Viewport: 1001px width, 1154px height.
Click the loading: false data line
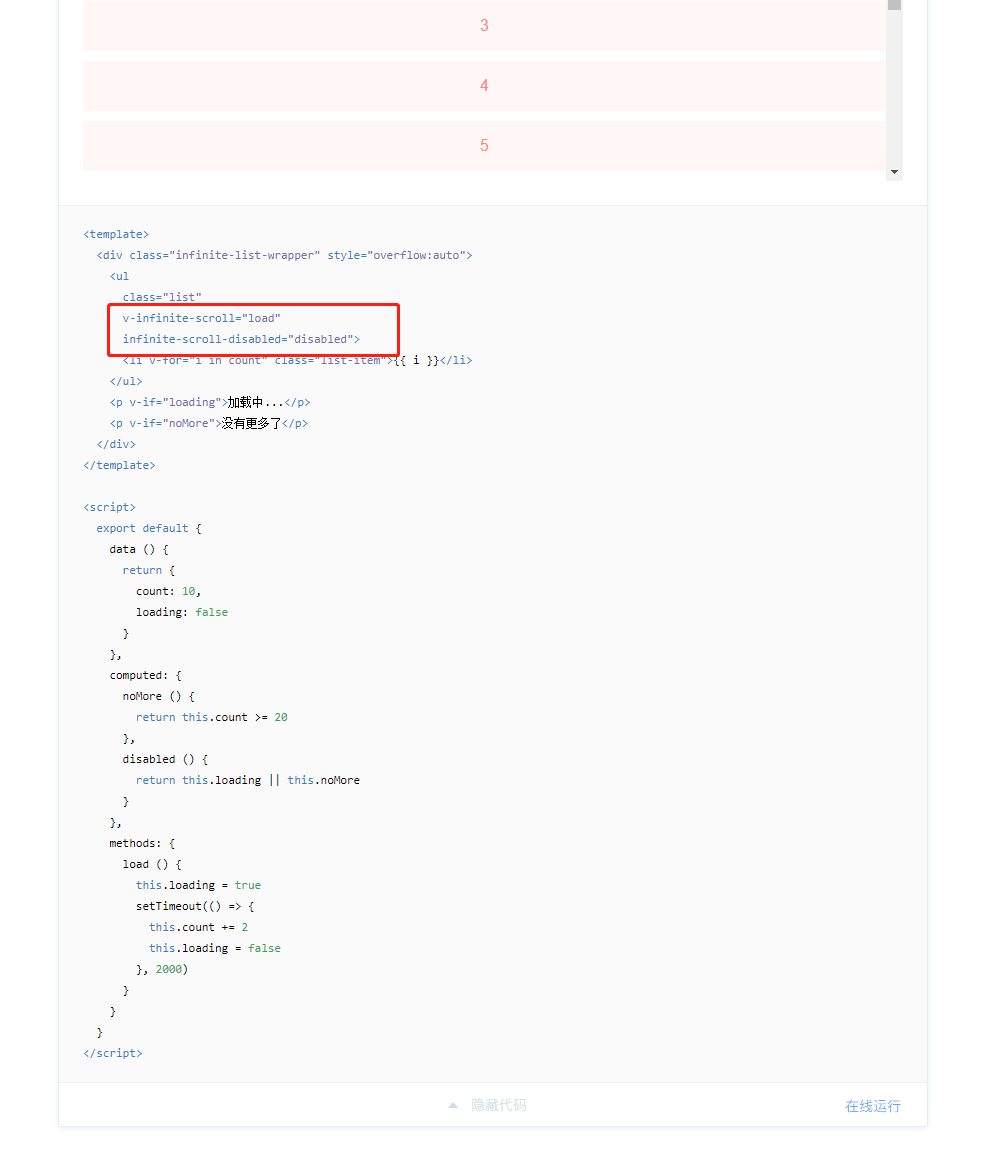point(182,612)
